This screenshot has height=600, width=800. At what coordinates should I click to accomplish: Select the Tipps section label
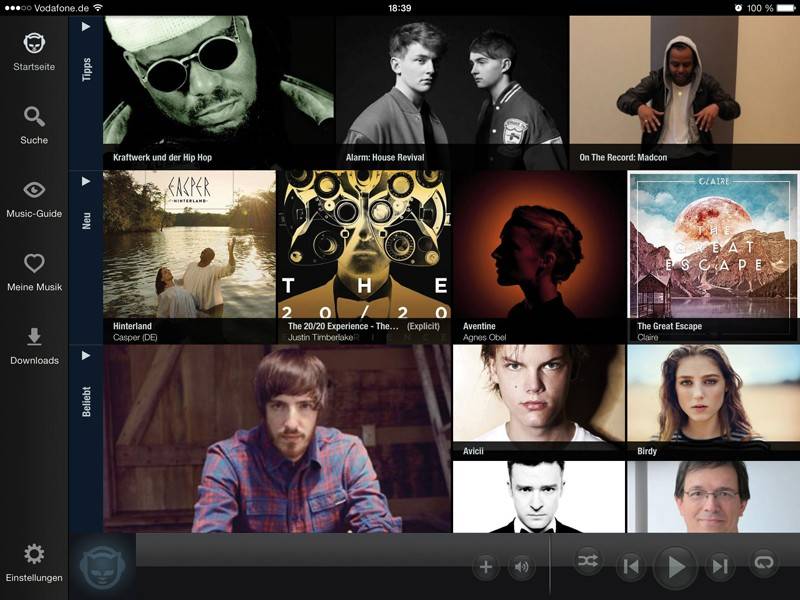(x=87, y=69)
